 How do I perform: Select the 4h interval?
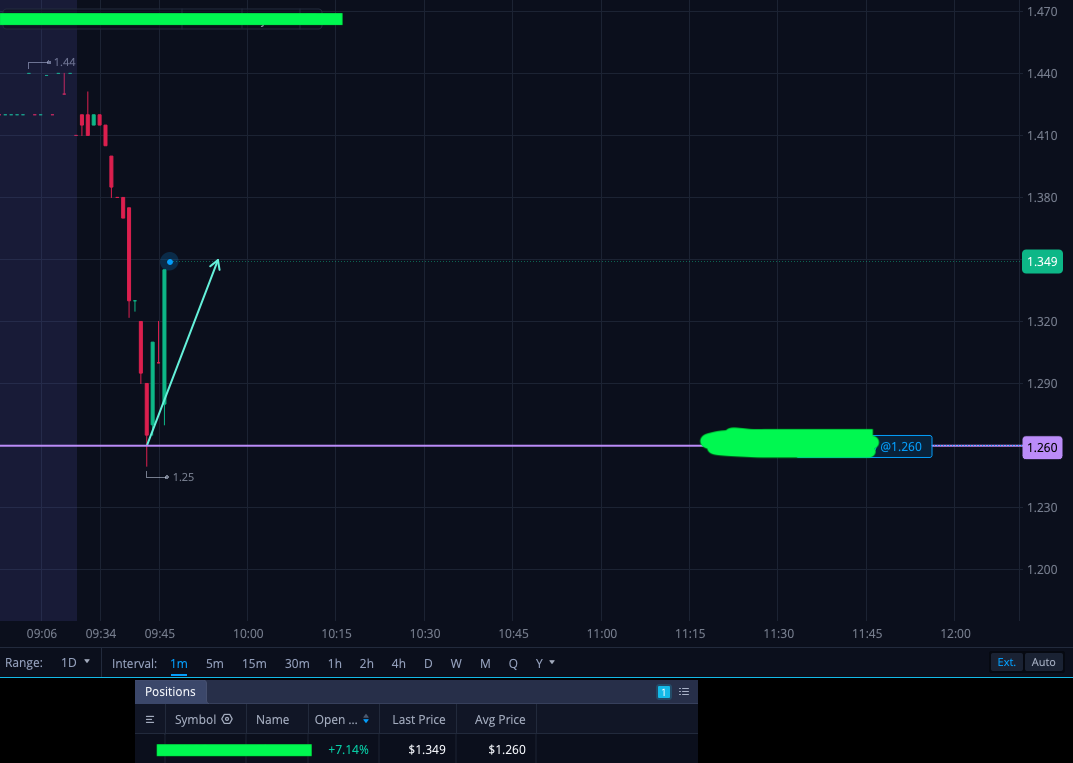[398, 663]
